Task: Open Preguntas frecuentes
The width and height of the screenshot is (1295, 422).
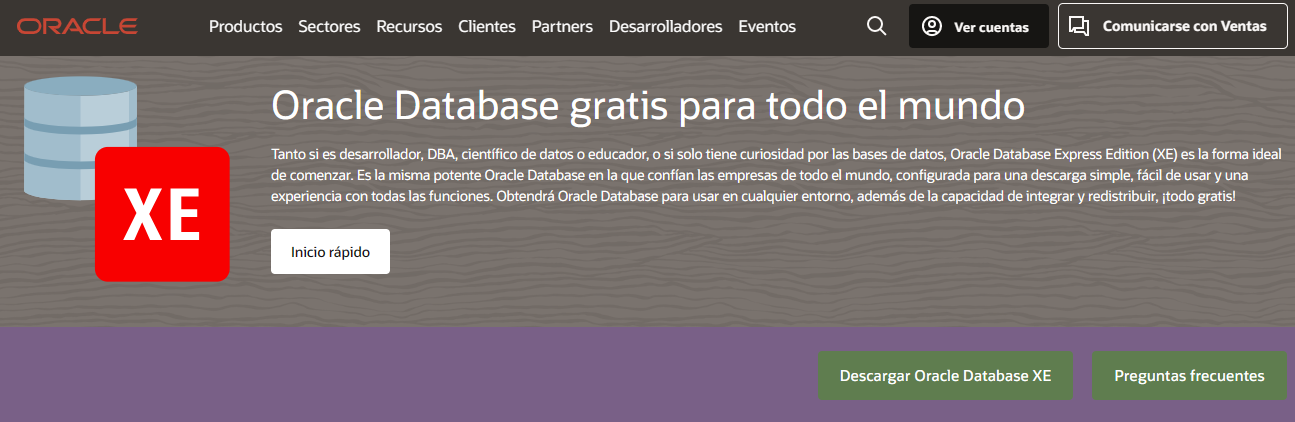Action: coord(1189,376)
